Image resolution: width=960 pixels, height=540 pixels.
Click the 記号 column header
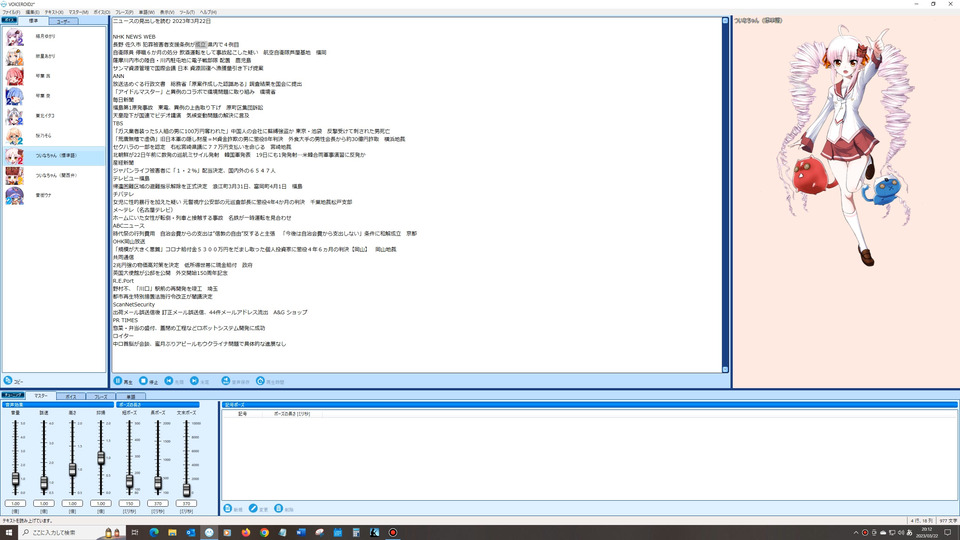[242, 414]
